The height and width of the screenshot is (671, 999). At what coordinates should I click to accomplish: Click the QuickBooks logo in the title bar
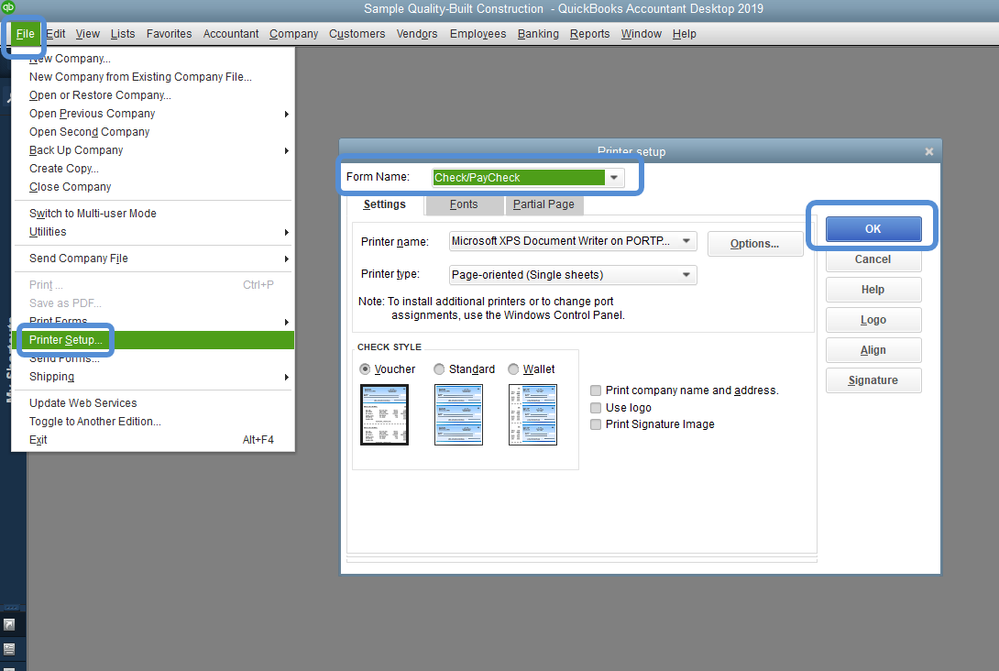point(8,6)
